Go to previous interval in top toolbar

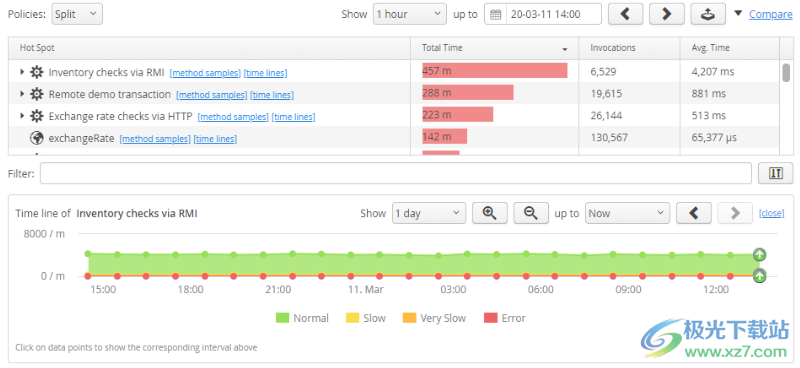tap(626, 14)
